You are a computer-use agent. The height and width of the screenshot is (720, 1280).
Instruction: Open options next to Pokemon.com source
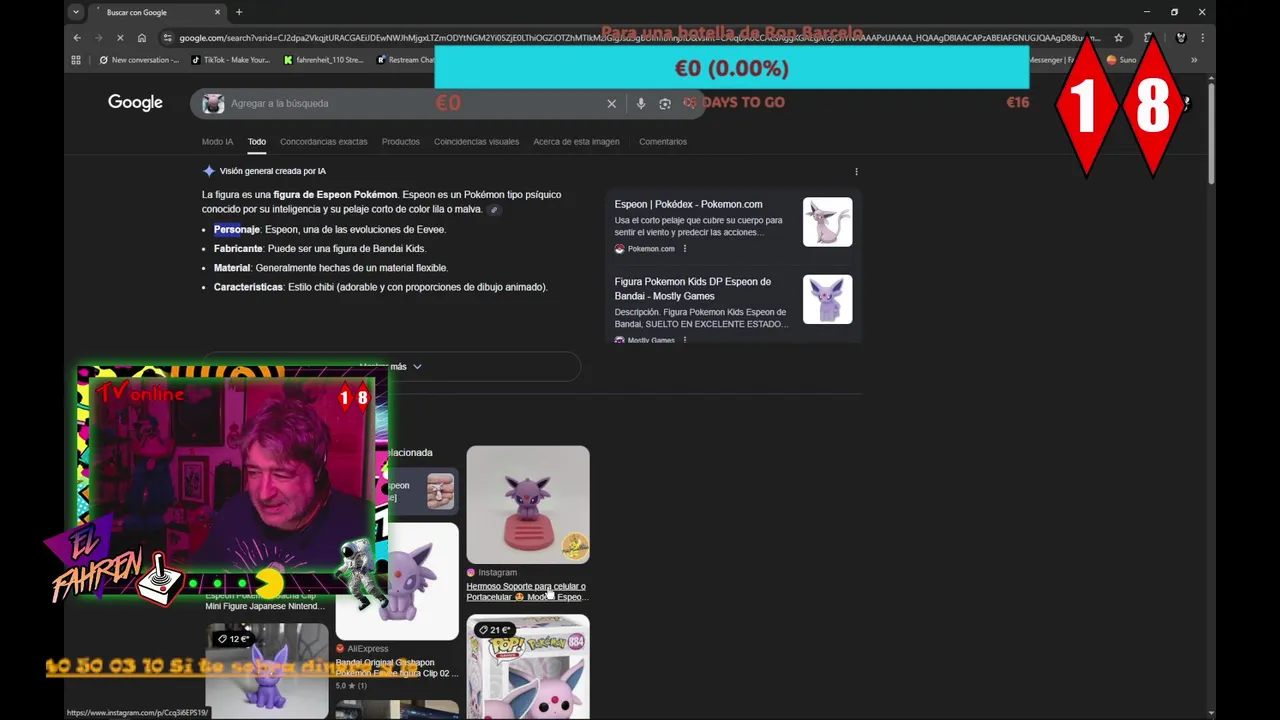684,249
